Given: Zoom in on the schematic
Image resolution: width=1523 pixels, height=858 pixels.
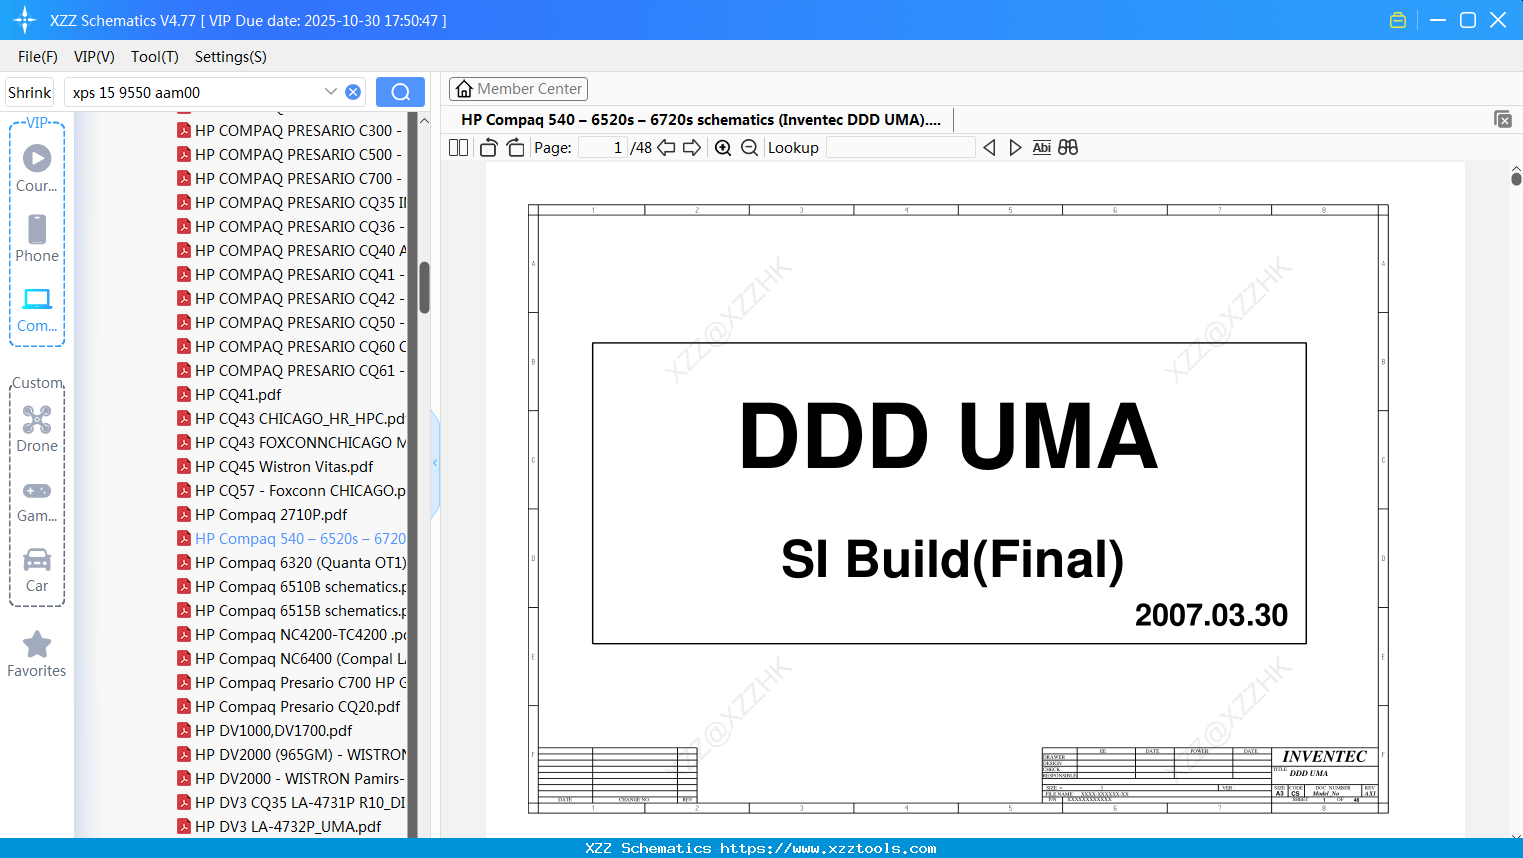Looking at the screenshot, I should (723, 148).
